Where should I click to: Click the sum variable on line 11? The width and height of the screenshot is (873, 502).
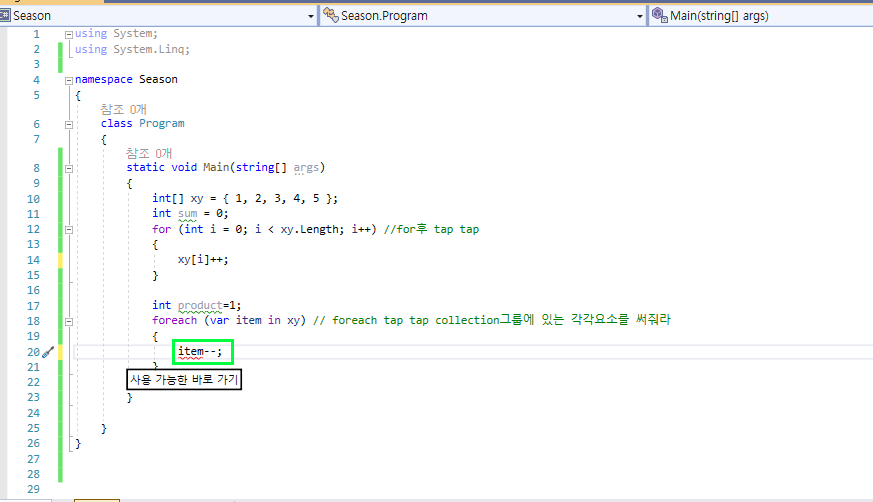coord(188,213)
